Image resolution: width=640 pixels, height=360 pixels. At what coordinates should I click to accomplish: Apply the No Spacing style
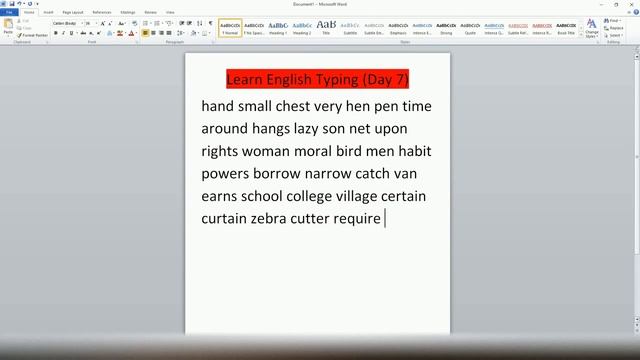(x=254, y=28)
